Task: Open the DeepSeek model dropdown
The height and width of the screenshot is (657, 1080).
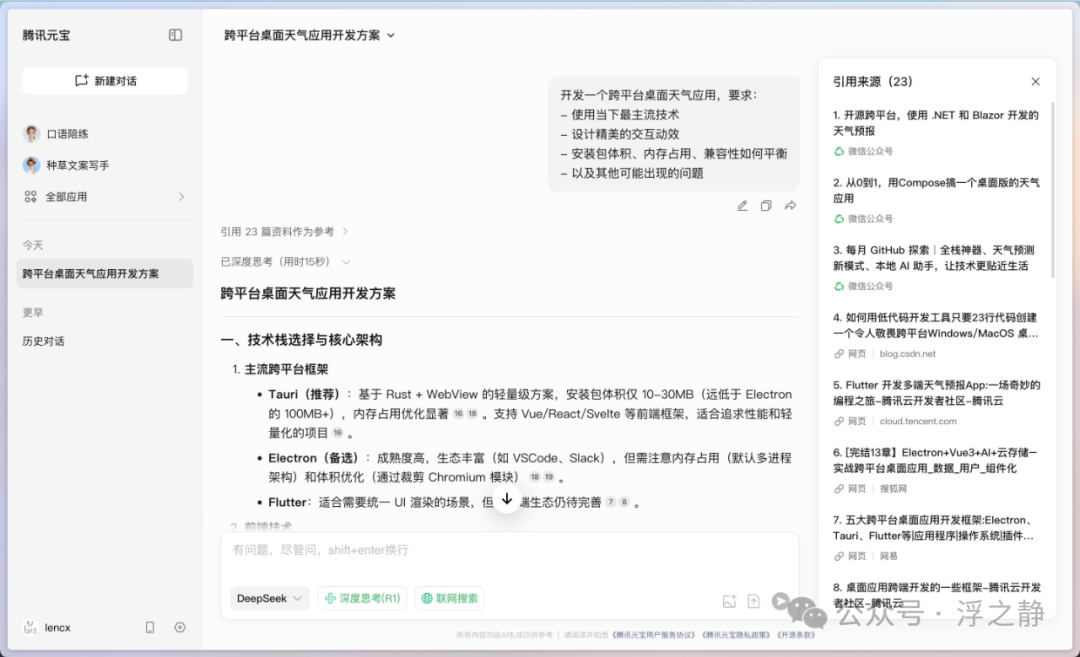Action: coord(269,598)
